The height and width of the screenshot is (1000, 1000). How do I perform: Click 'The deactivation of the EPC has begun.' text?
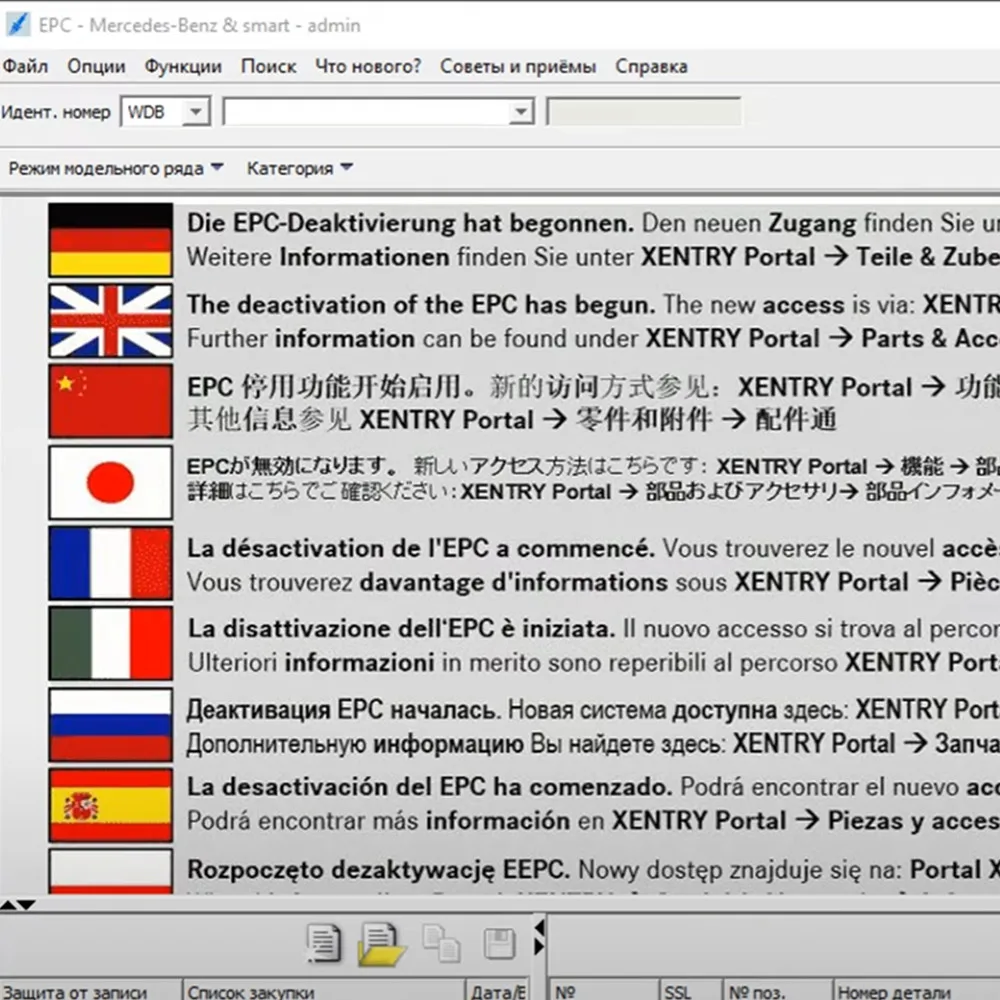[x=421, y=305]
